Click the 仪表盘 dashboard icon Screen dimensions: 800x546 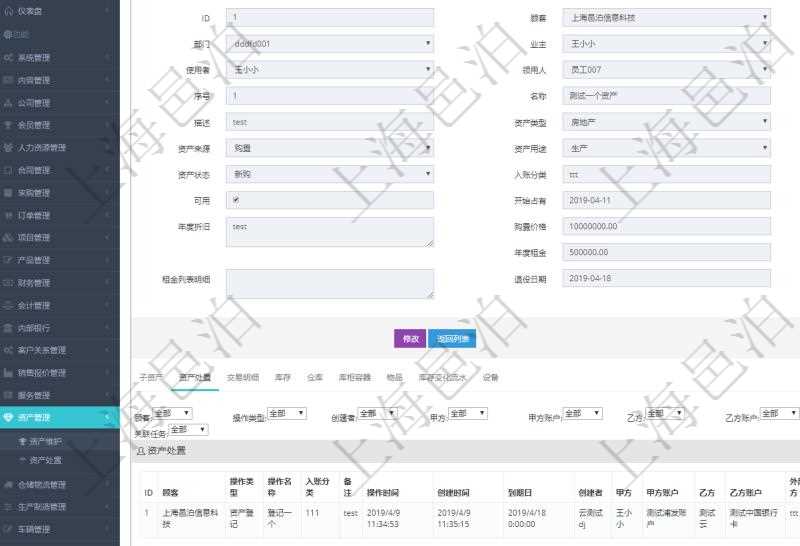pyautogui.click(x=8, y=11)
